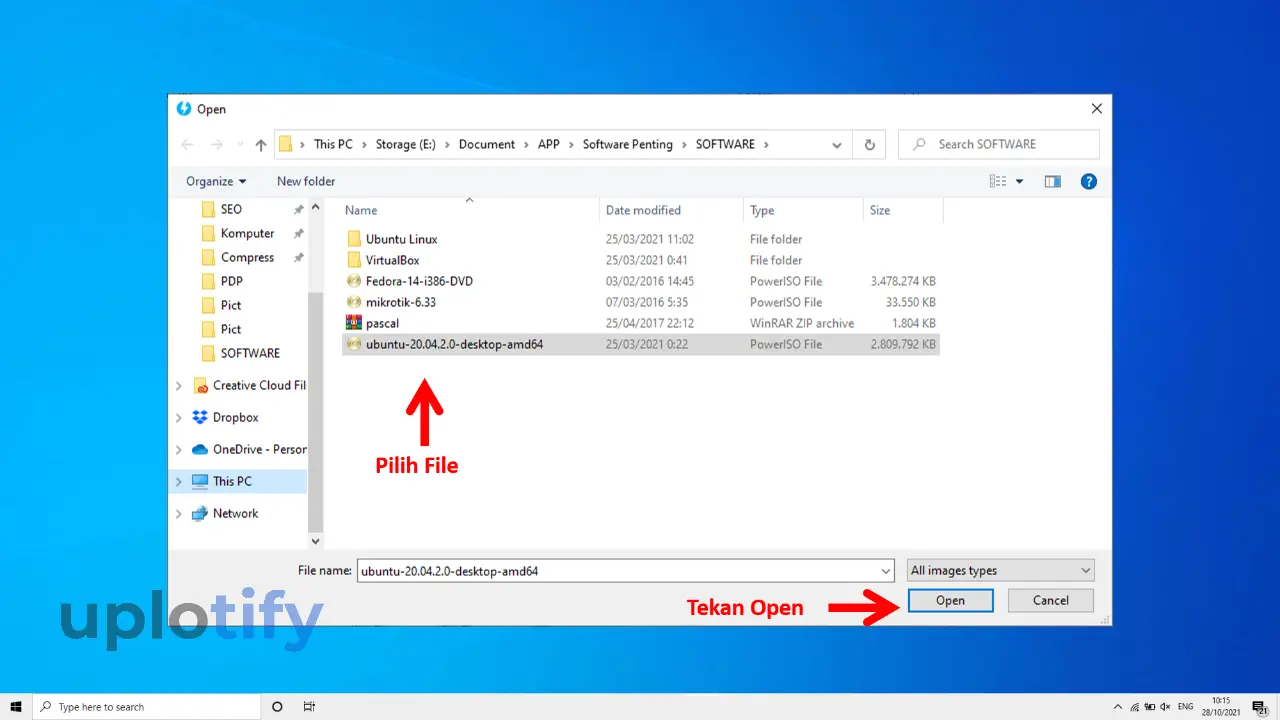Screen dimensions: 1280x720
Task: Open the All images types dropdown
Action: [x=1001, y=571]
